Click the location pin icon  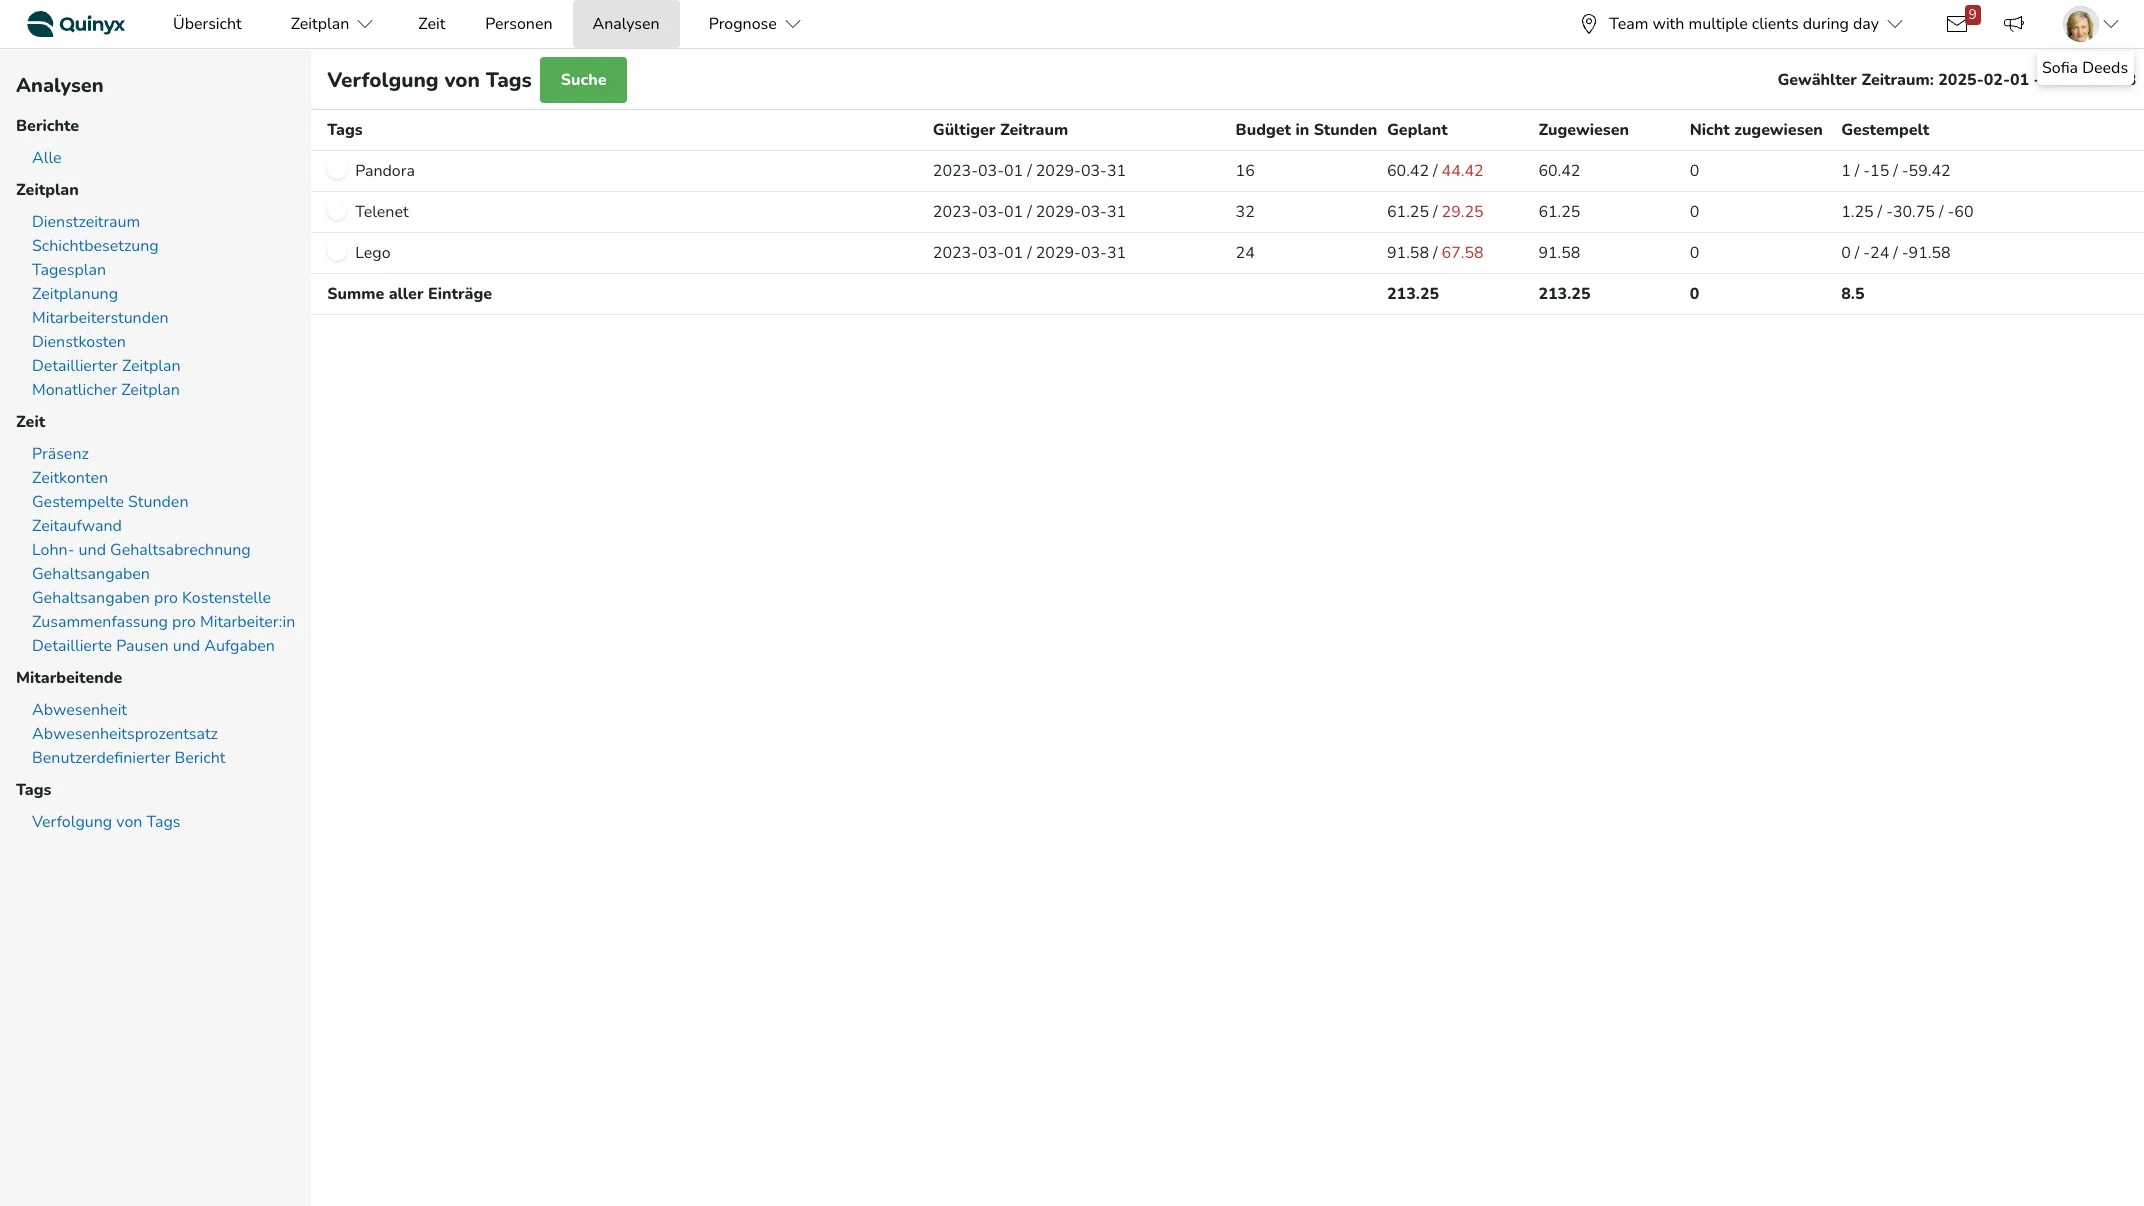coord(1588,24)
